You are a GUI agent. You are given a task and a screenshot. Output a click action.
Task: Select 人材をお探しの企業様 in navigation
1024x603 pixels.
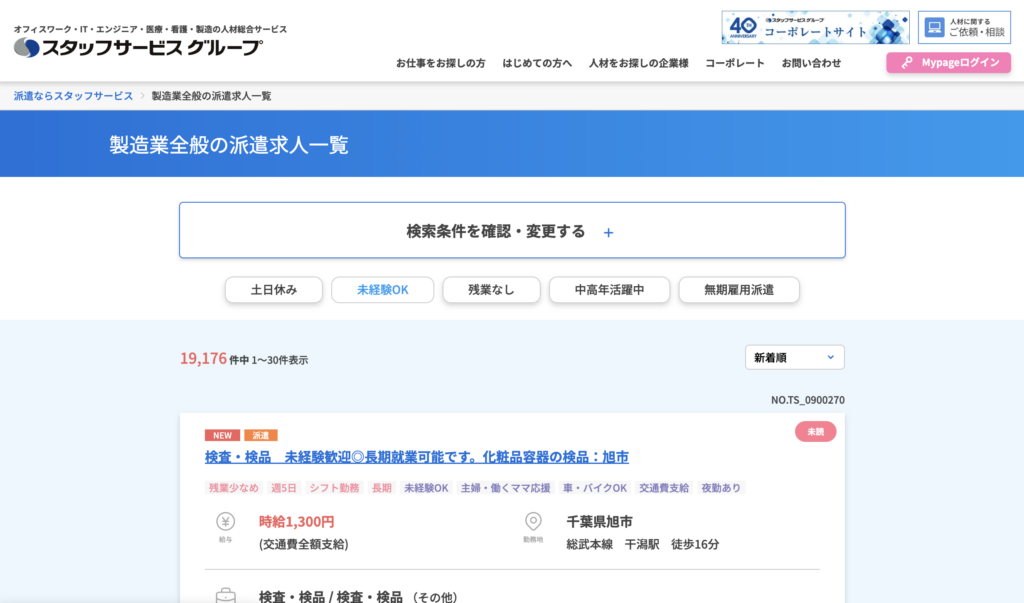(x=638, y=63)
